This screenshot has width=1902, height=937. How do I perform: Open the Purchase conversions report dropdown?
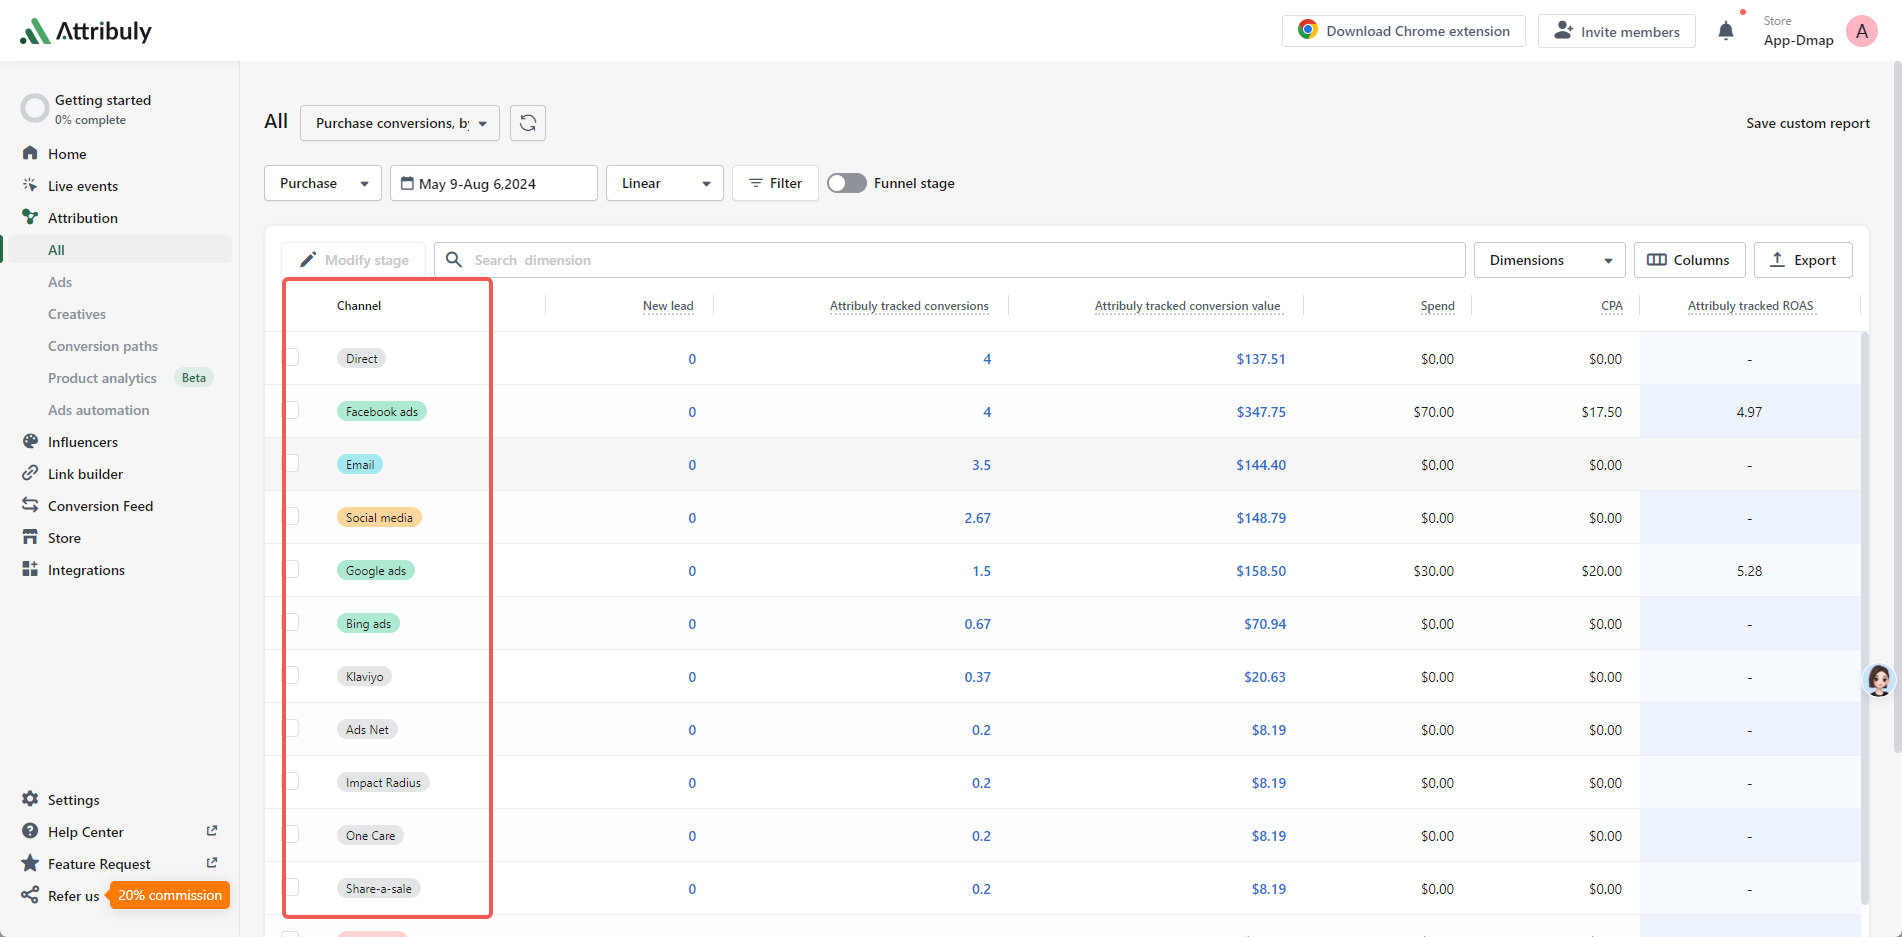(400, 123)
